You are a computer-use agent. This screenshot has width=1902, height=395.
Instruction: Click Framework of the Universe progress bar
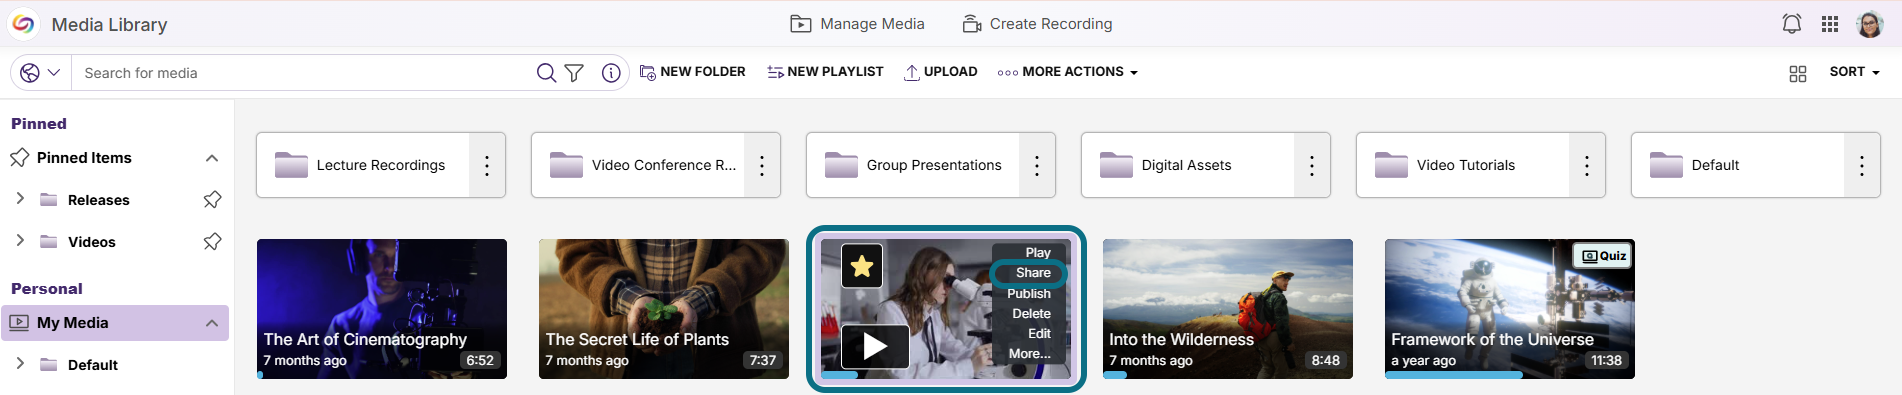1510,375
